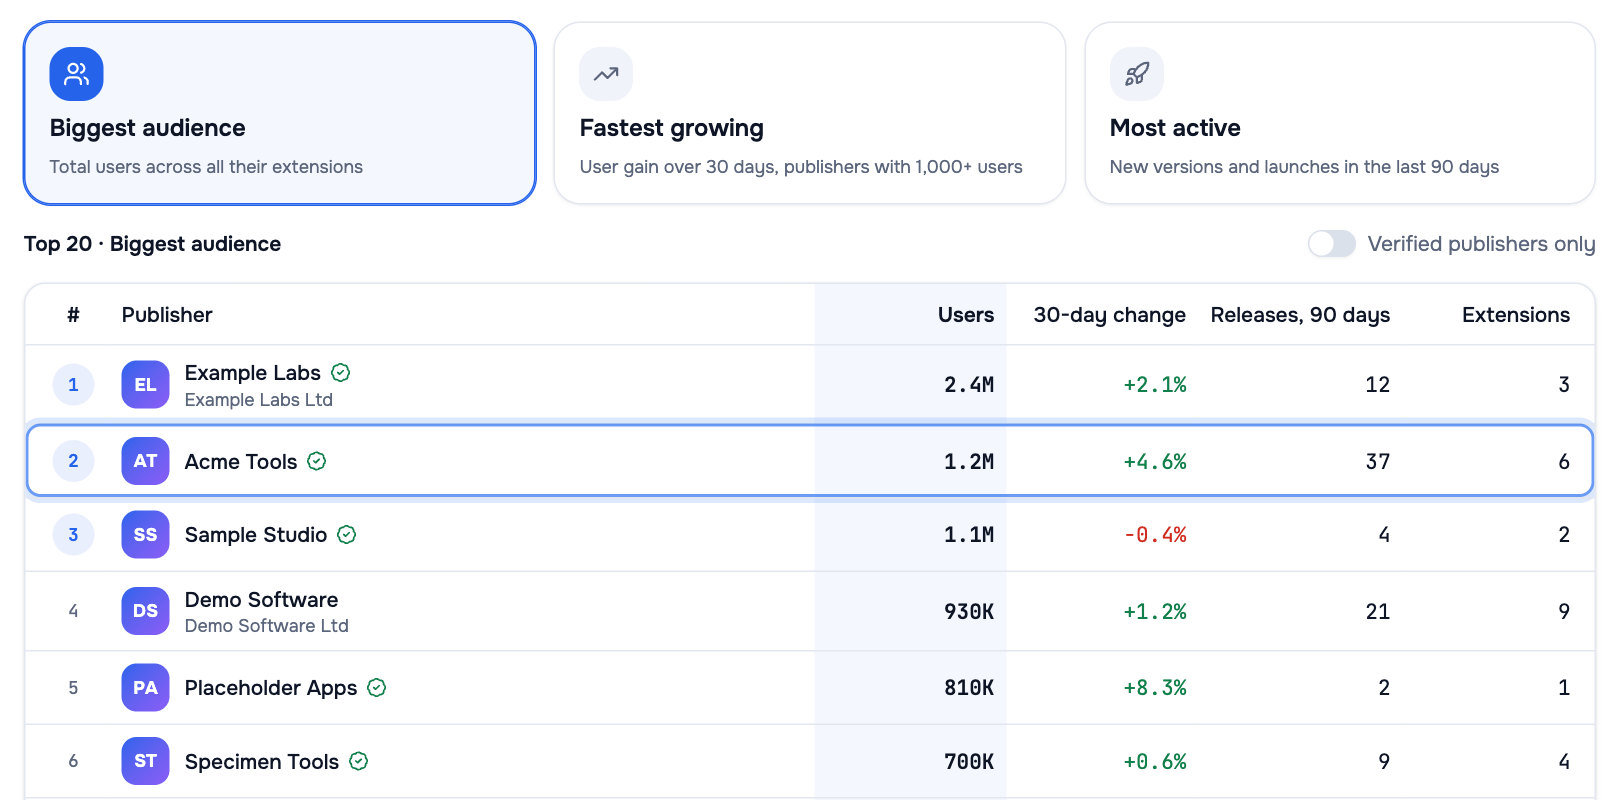The height and width of the screenshot is (800, 1620).
Task: Select the Biggest audience tab card
Action: (x=280, y=113)
